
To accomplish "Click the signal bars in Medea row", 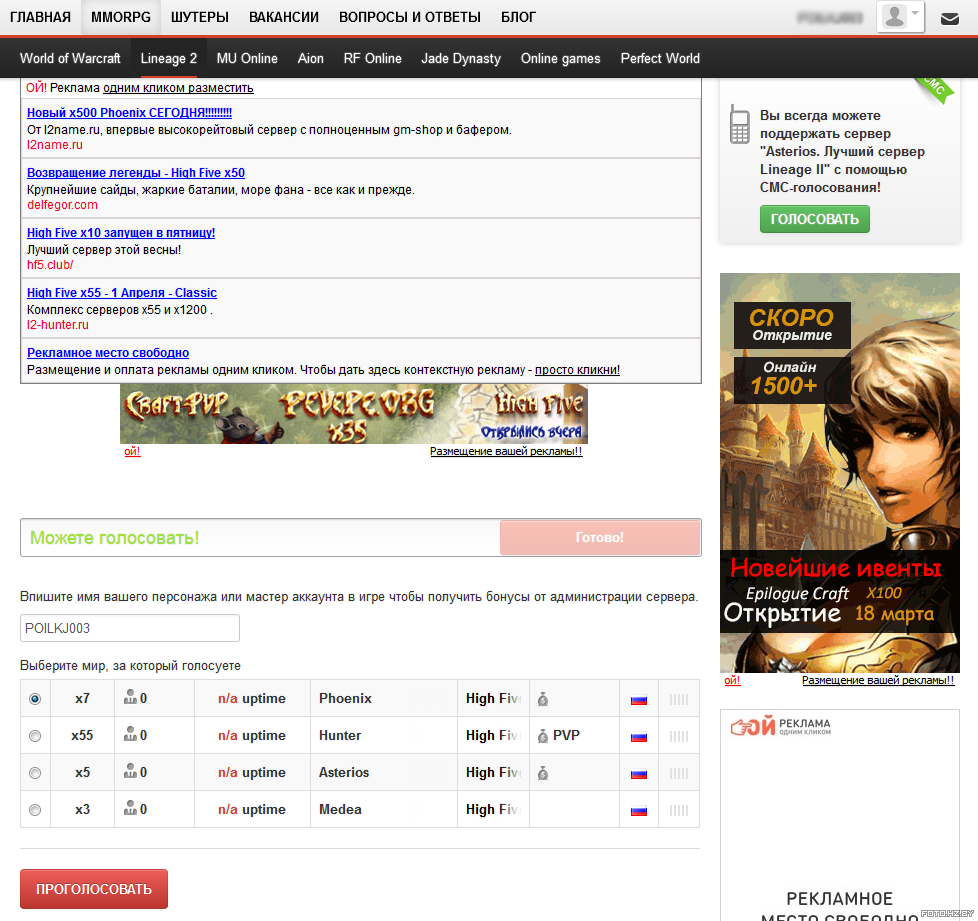I will click(679, 811).
